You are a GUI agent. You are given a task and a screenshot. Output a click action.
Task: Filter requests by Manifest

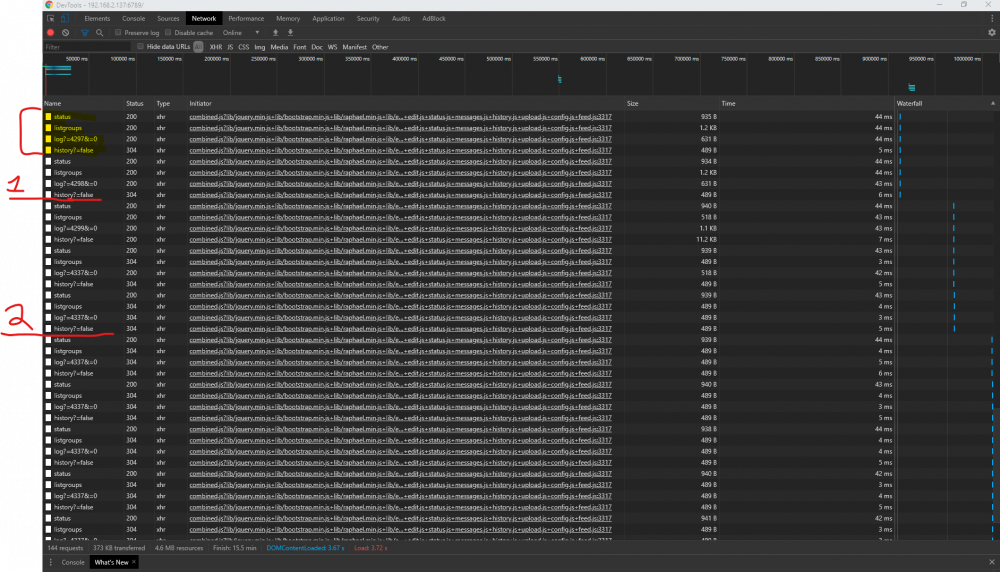(355, 47)
